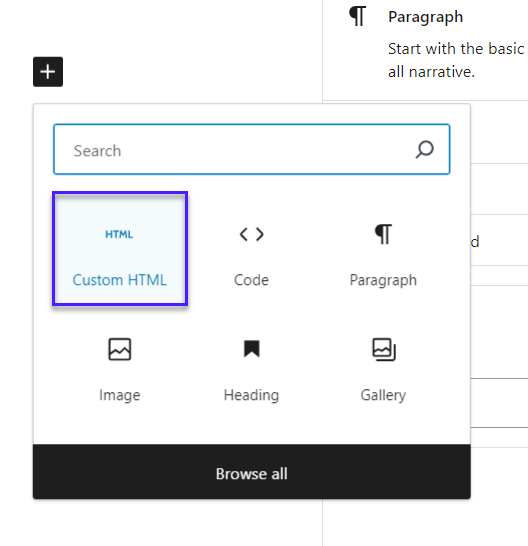Click the 'Start with the basic' description text
528x546 pixels.
tap(456, 48)
